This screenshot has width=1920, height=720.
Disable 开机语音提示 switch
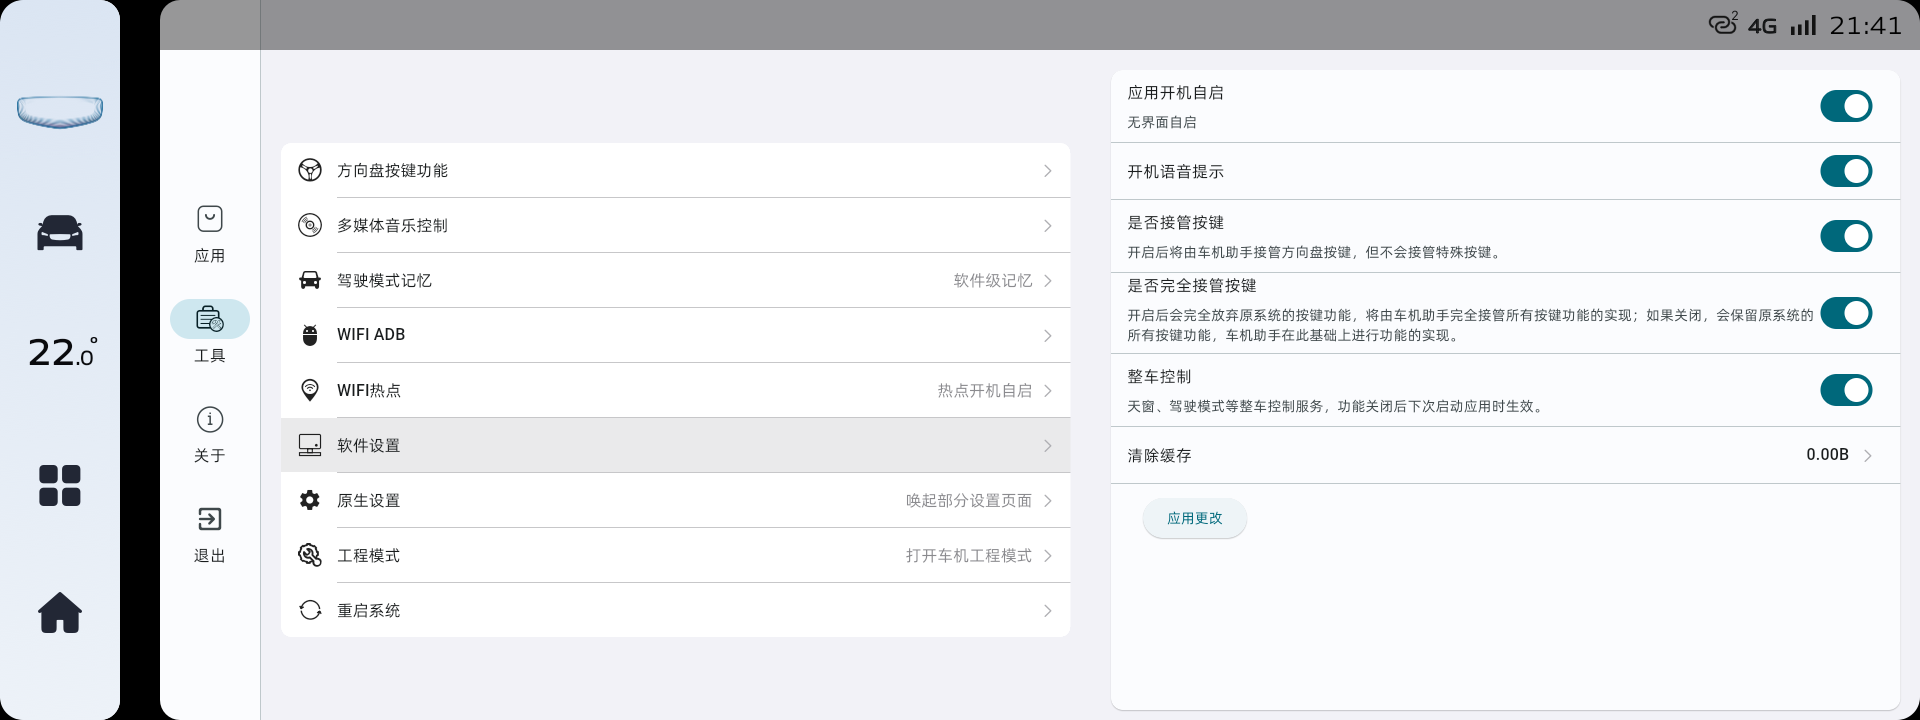click(x=1845, y=171)
